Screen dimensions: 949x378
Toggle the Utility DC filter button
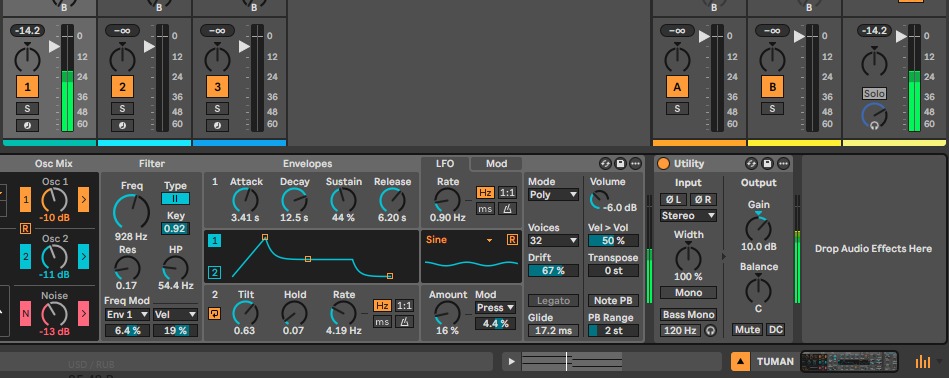click(775, 330)
